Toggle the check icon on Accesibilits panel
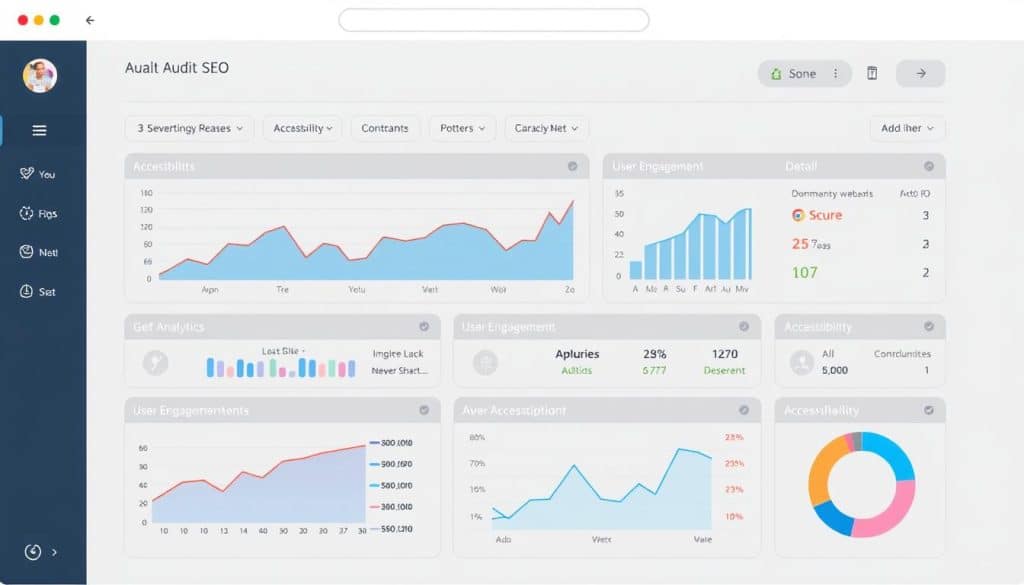This screenshot has width=1024, height=585. [573, 166]
